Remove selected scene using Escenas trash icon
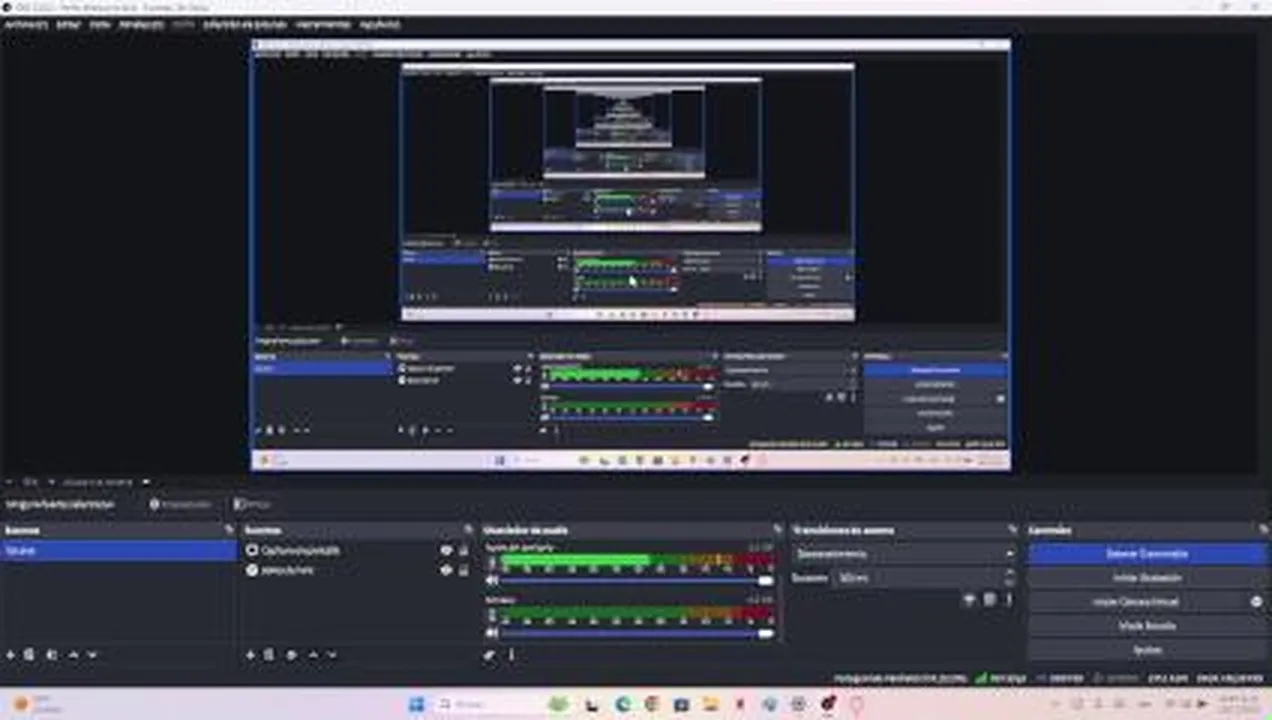The image size is (1272, 720). pyautogui.click(x=30, y=655)
